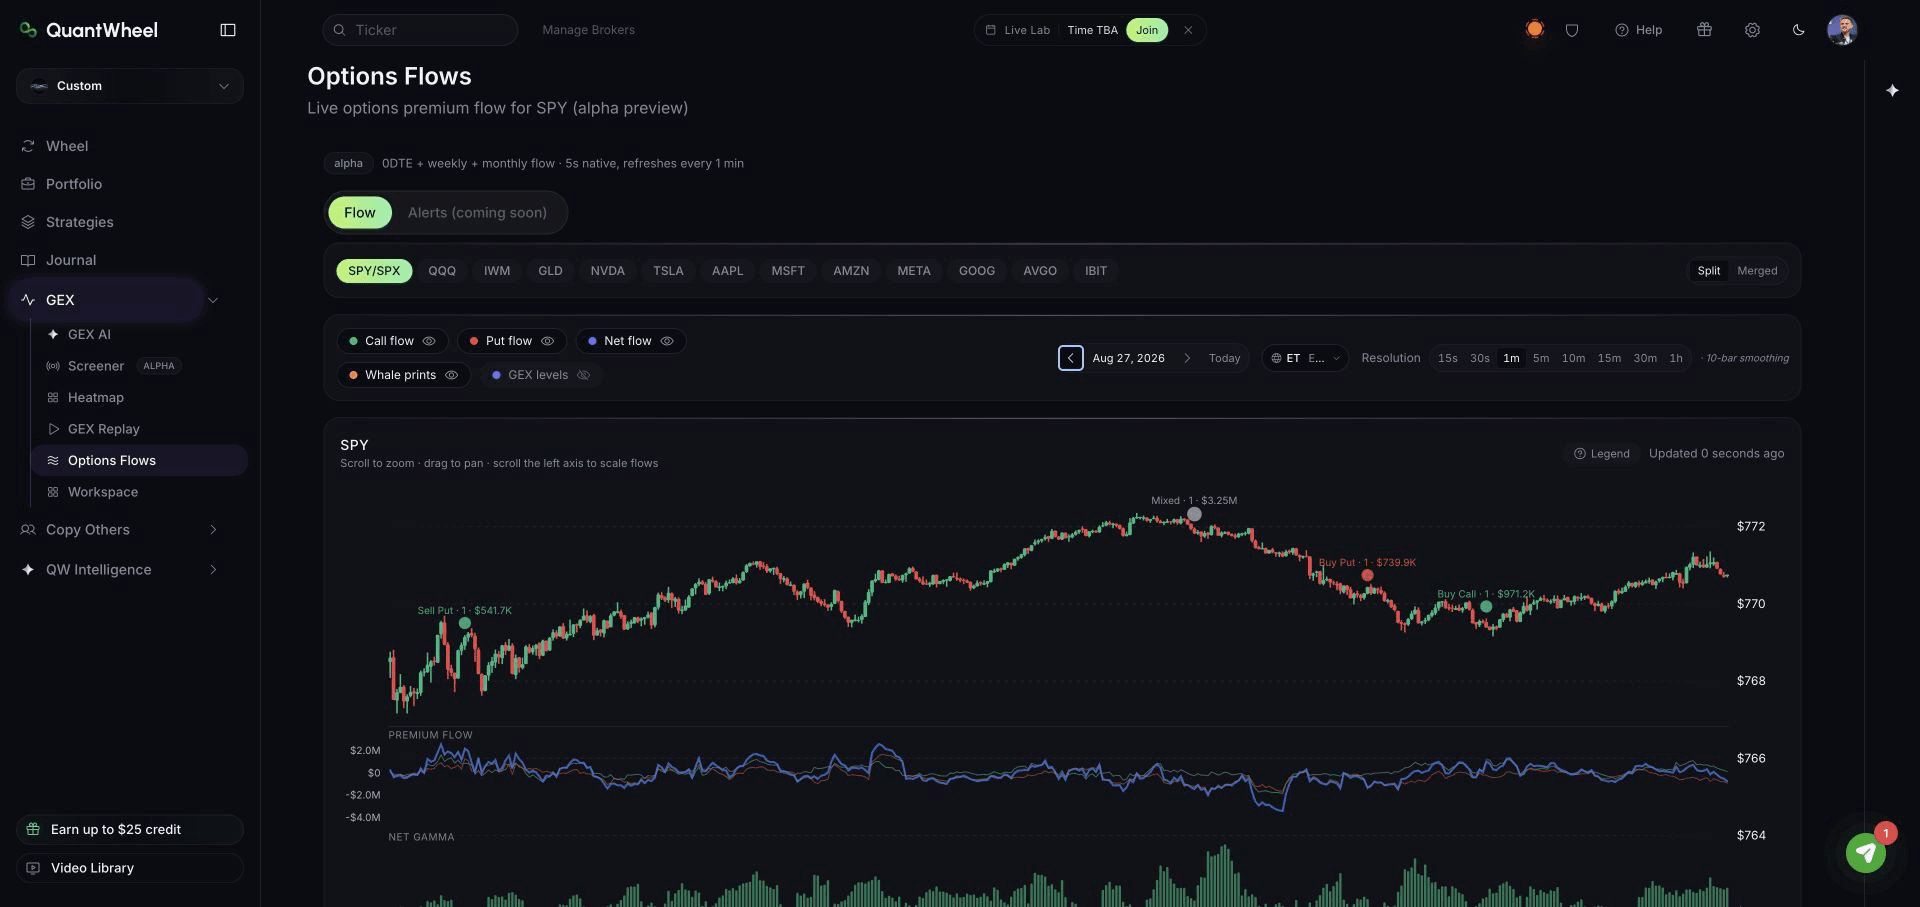Open Wheel from sidebar
This screenshot has height=907, width=1920.
click(x=67, y=146)
